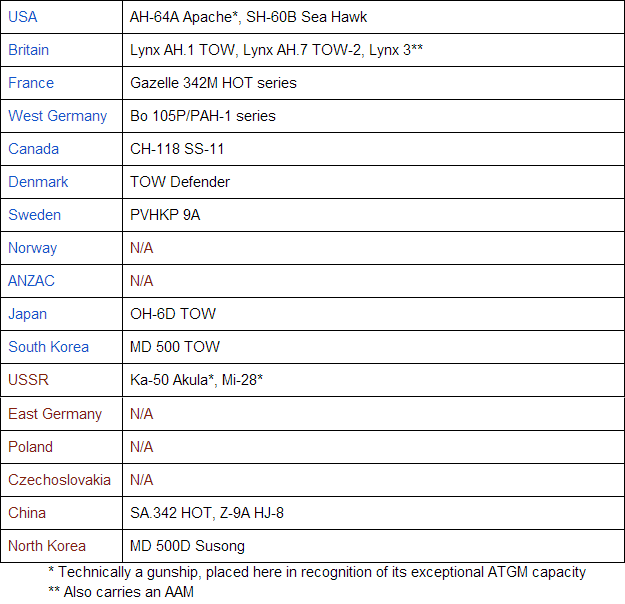Open the Sweden link

[34, 215]
